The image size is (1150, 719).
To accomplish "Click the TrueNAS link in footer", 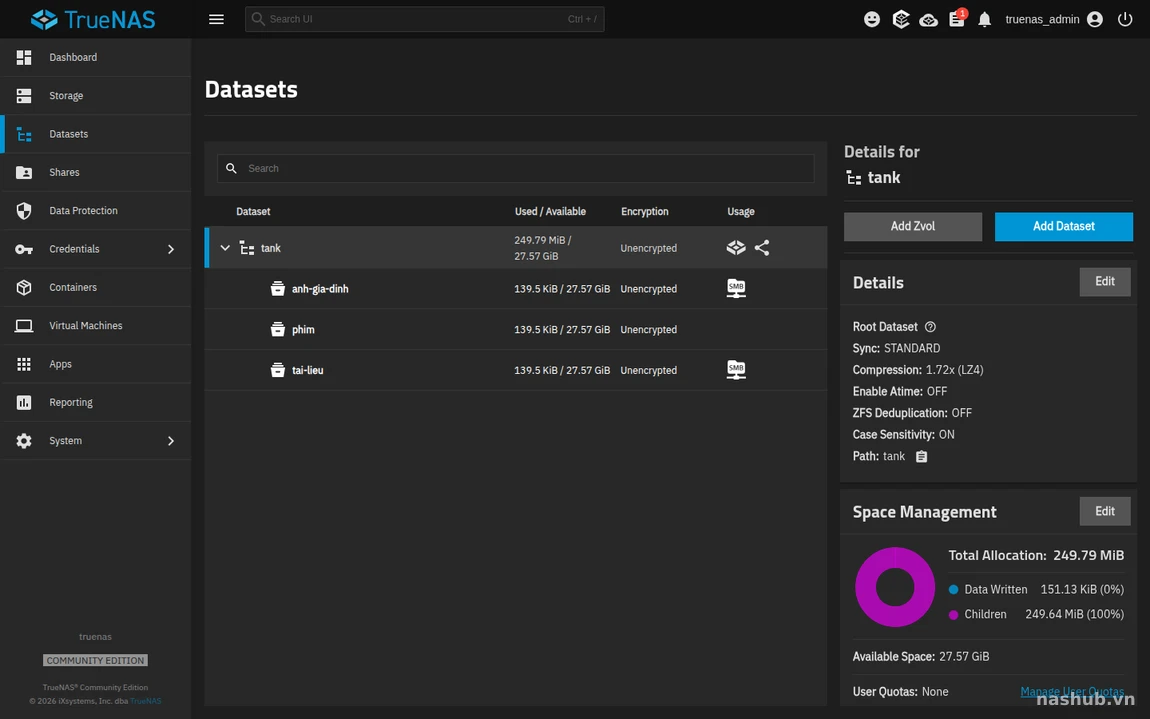I will (145, 701).
